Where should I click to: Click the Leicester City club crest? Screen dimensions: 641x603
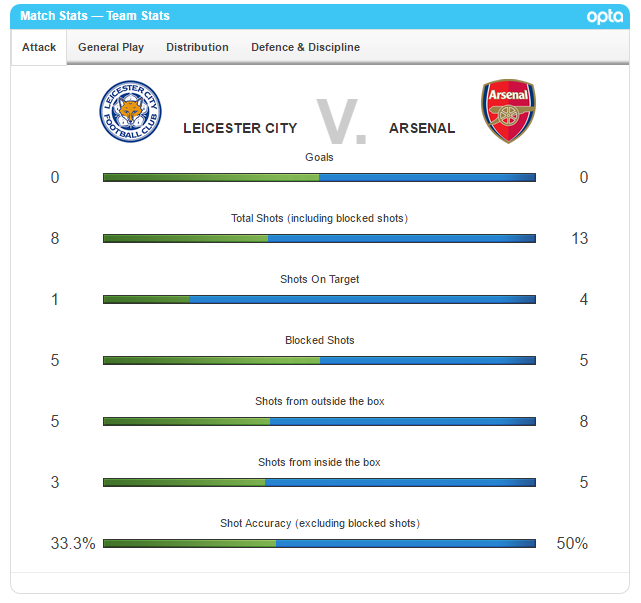(130, 110)
